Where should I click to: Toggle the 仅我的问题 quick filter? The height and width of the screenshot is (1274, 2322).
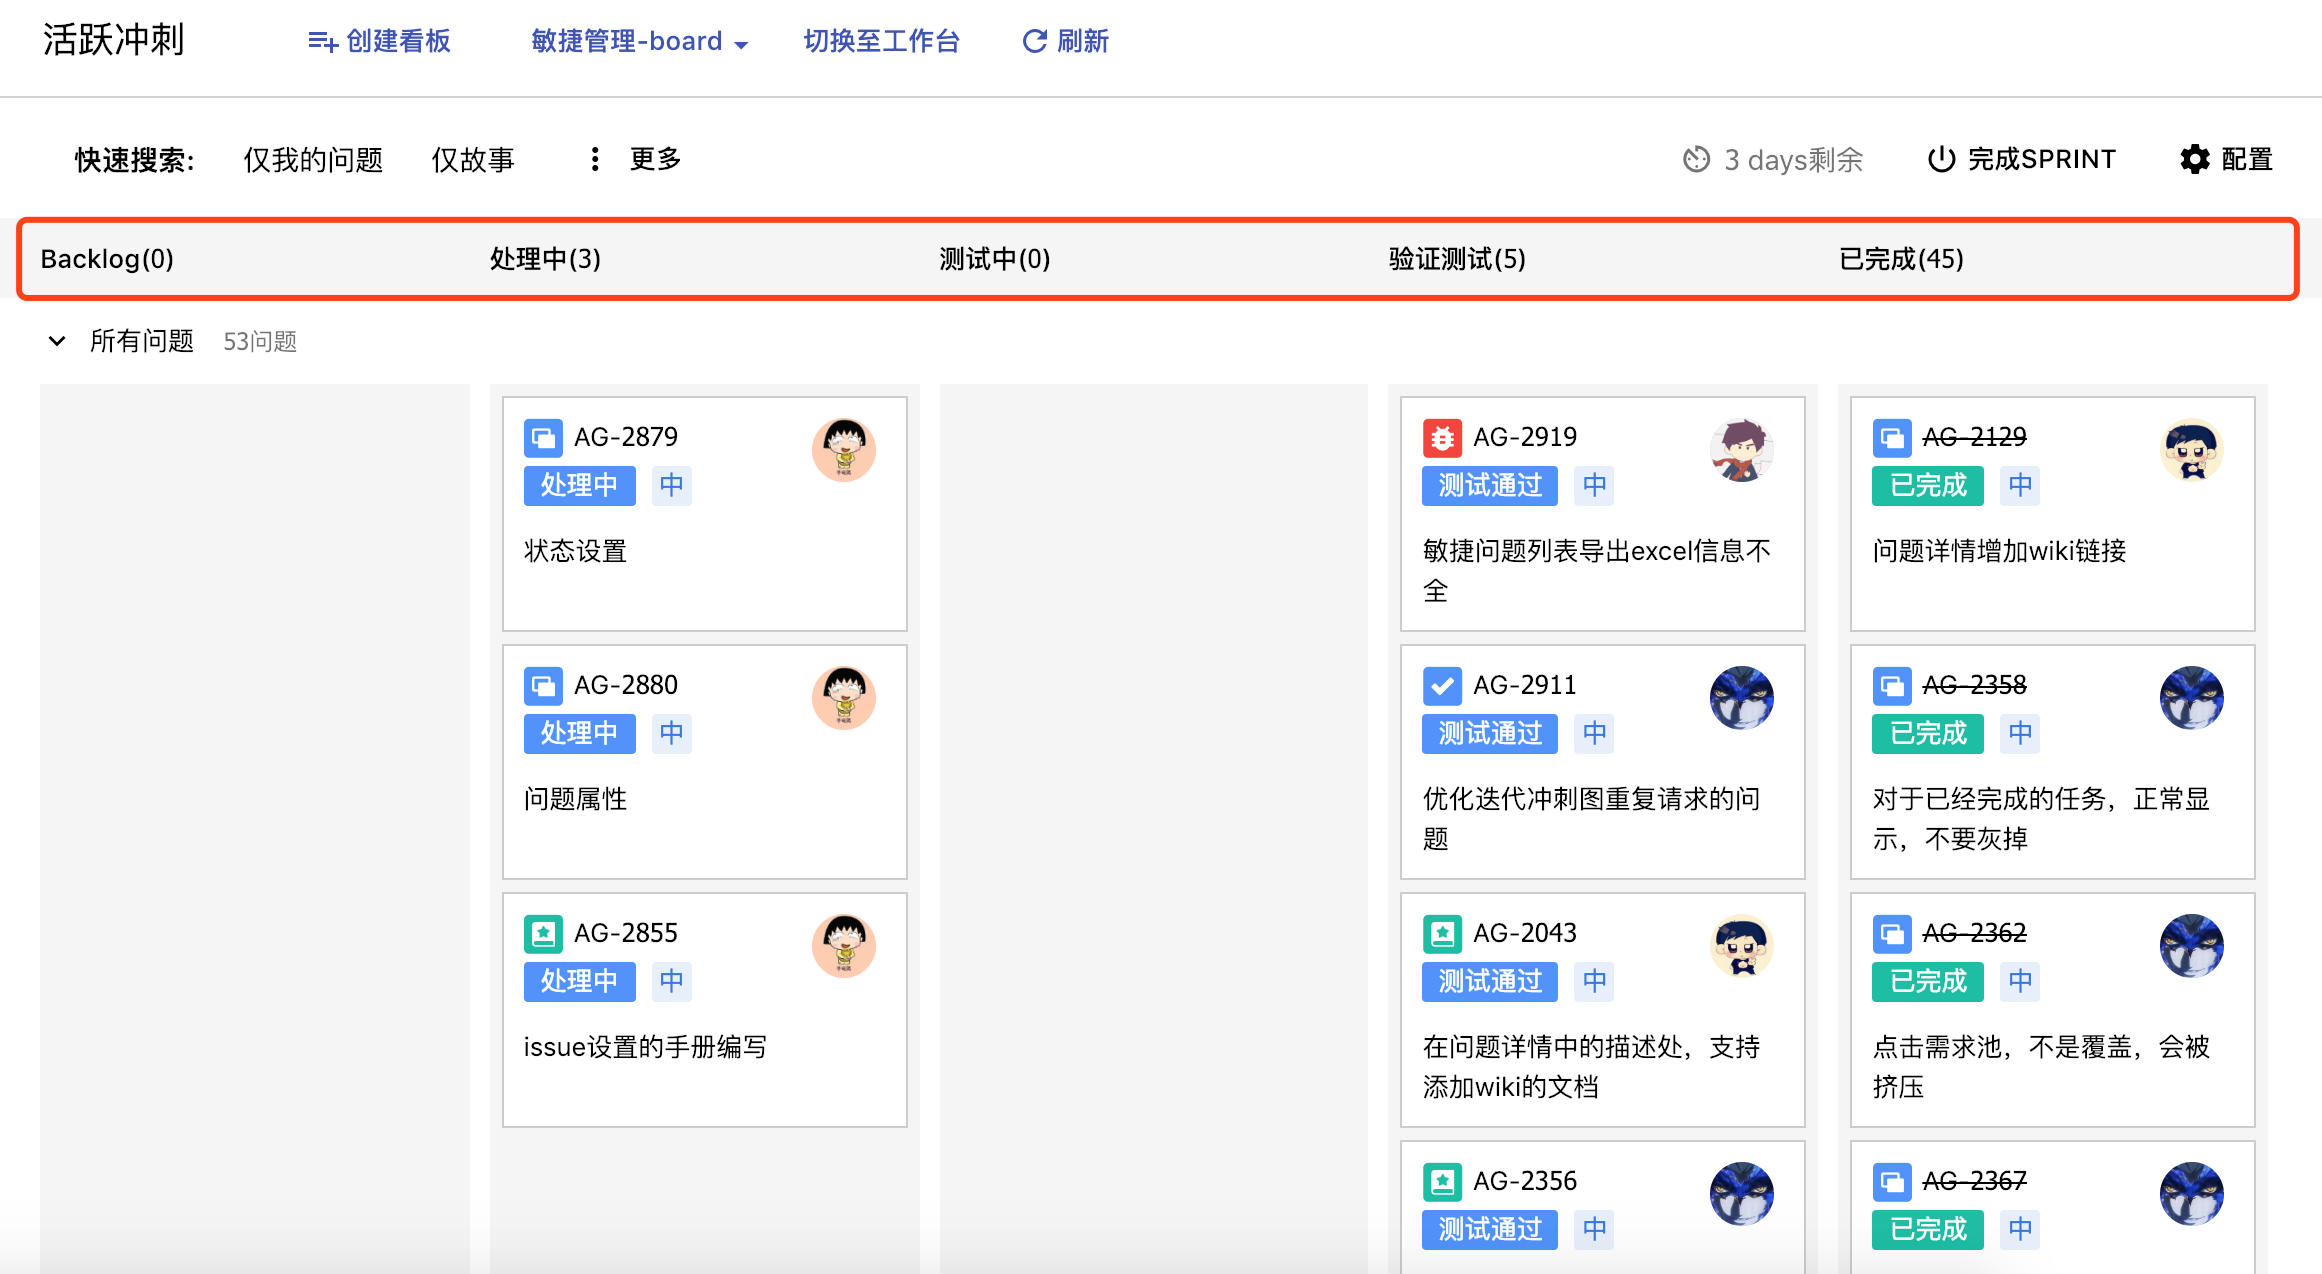[313, 160]
